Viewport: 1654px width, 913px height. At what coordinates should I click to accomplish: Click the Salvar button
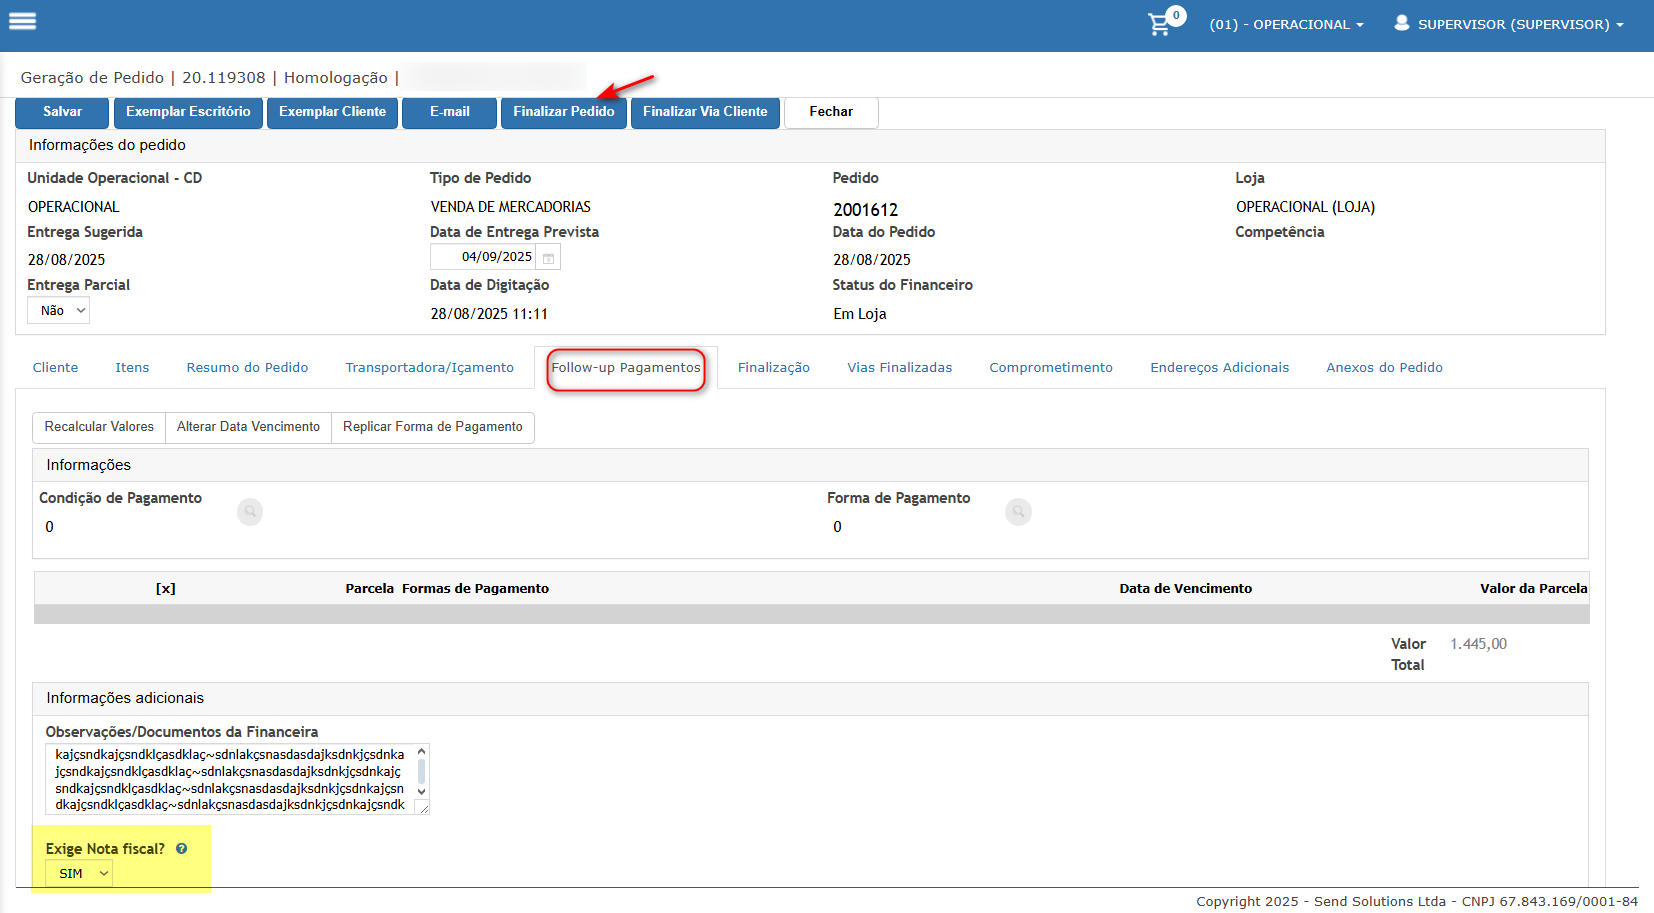click(62, 112)
